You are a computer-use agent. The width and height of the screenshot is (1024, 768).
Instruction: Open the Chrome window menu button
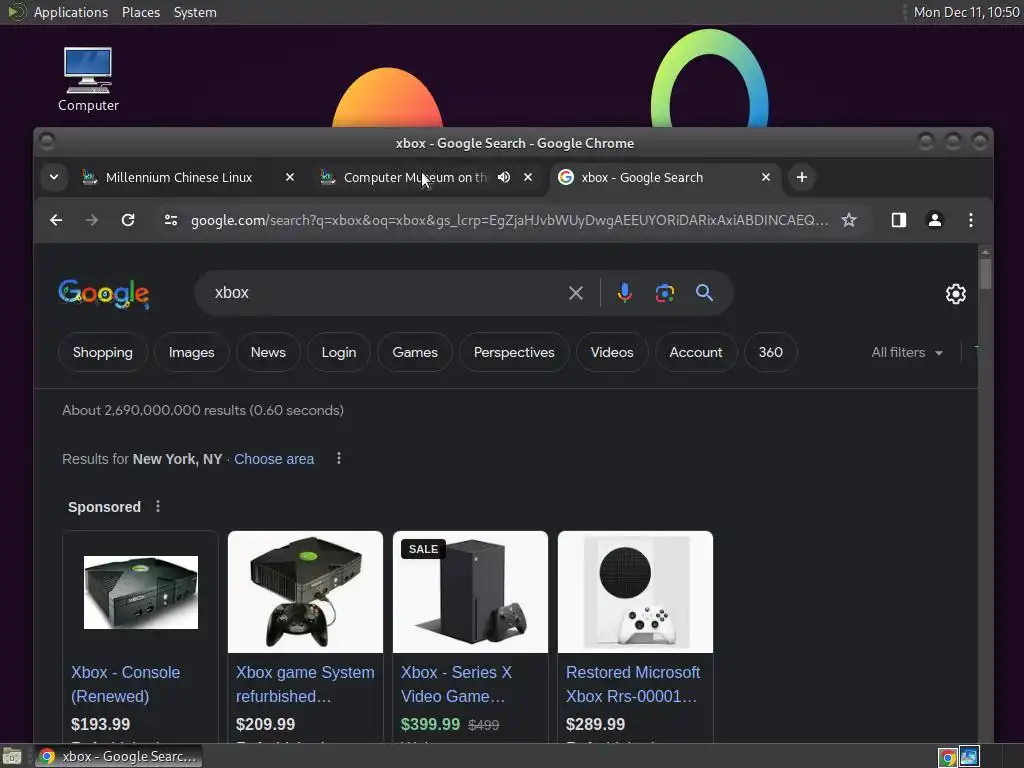(x=47, y=142)
